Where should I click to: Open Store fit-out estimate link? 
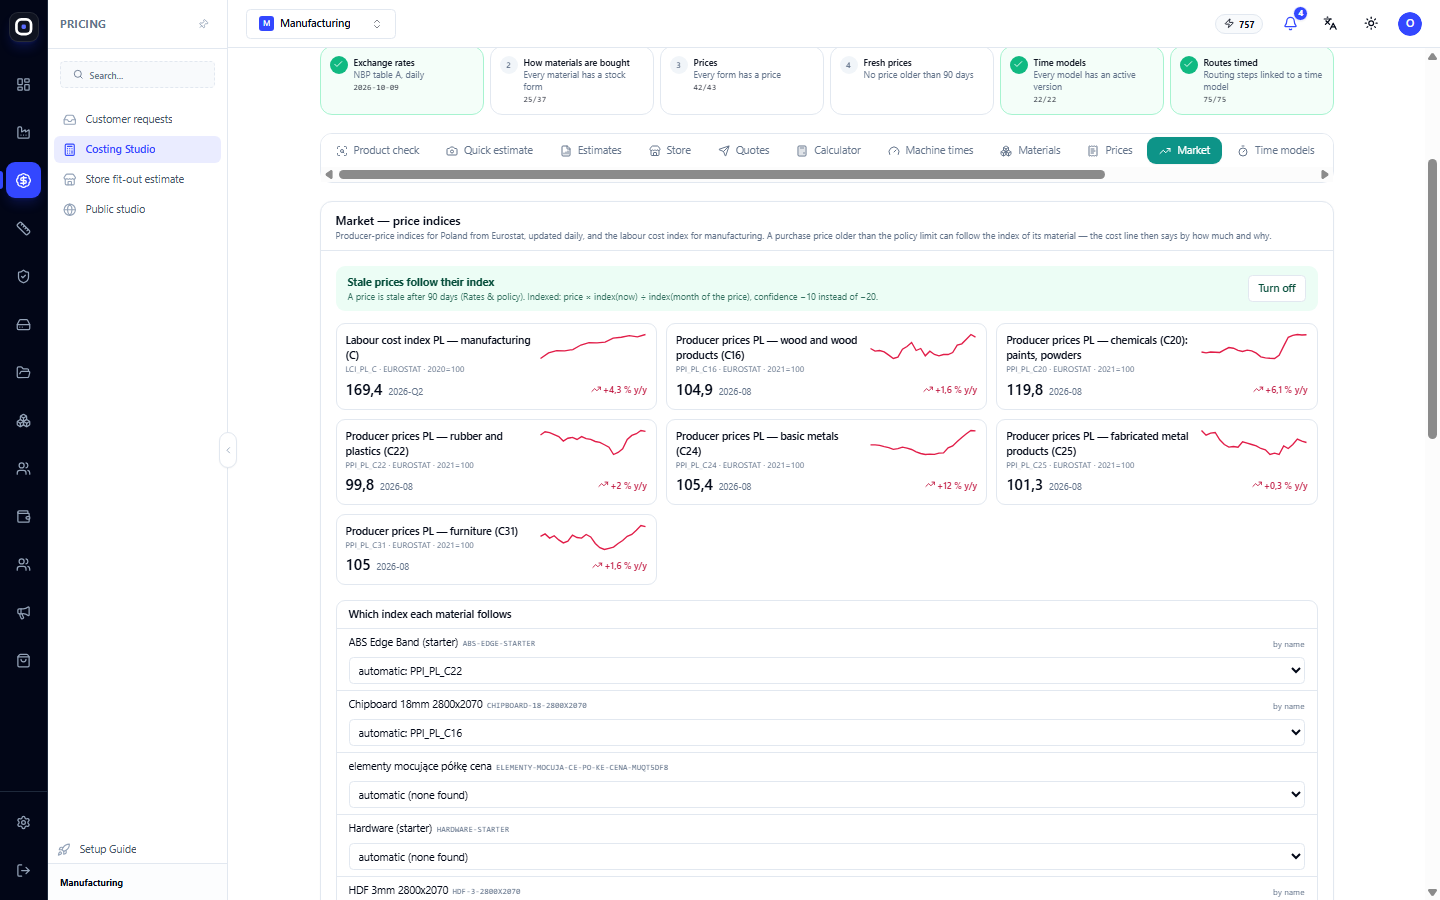(x=138, y=179)
